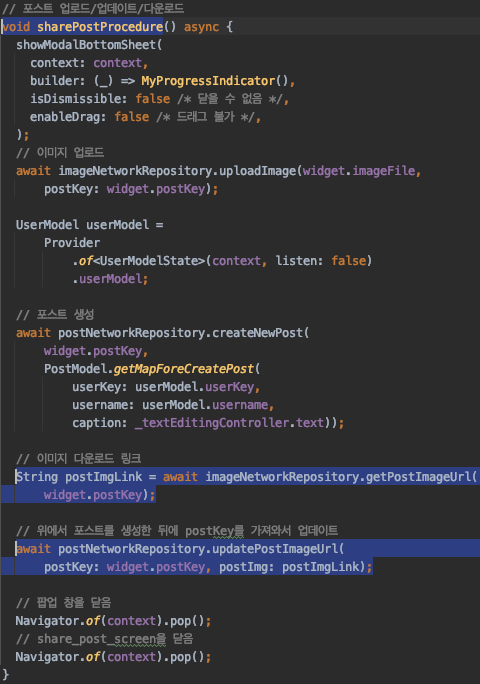Click updatePostImageUrl method call
Viewport: 480px width, 684px height.
tap(275, 549)
